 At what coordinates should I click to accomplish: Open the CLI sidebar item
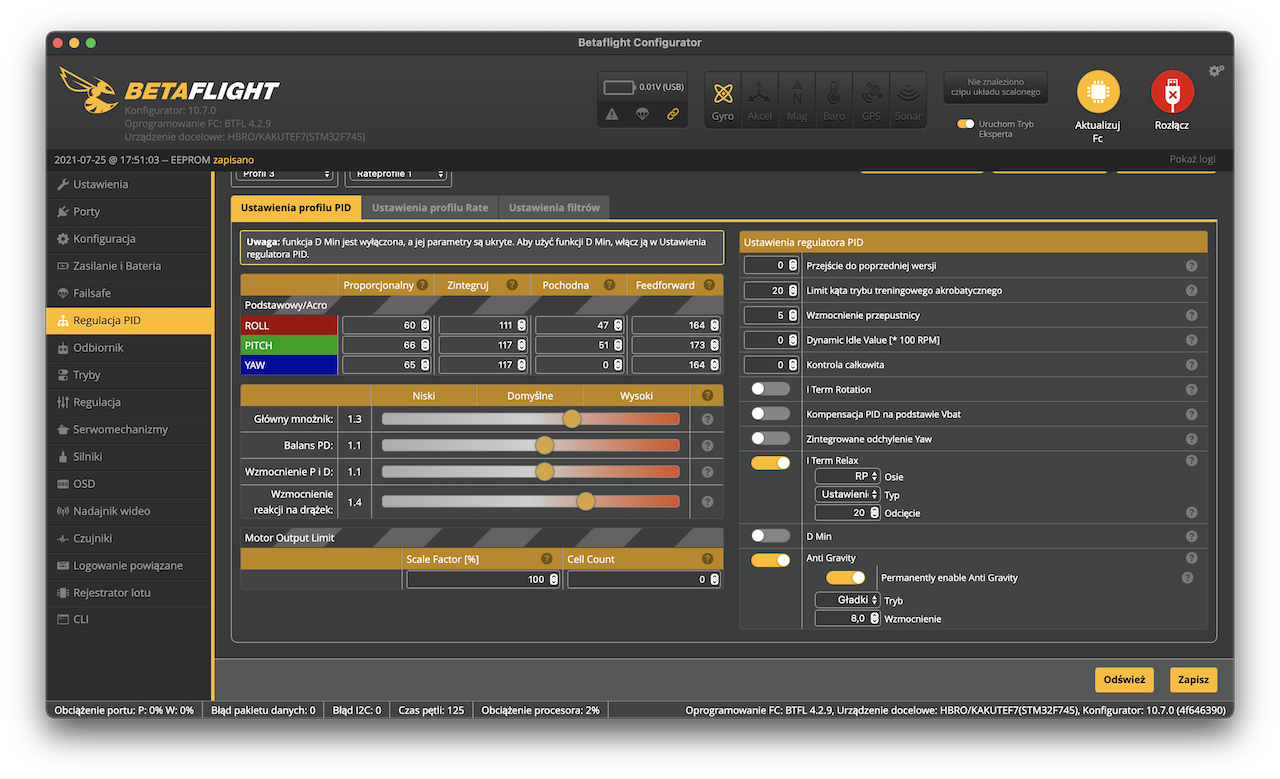(129, 620)
